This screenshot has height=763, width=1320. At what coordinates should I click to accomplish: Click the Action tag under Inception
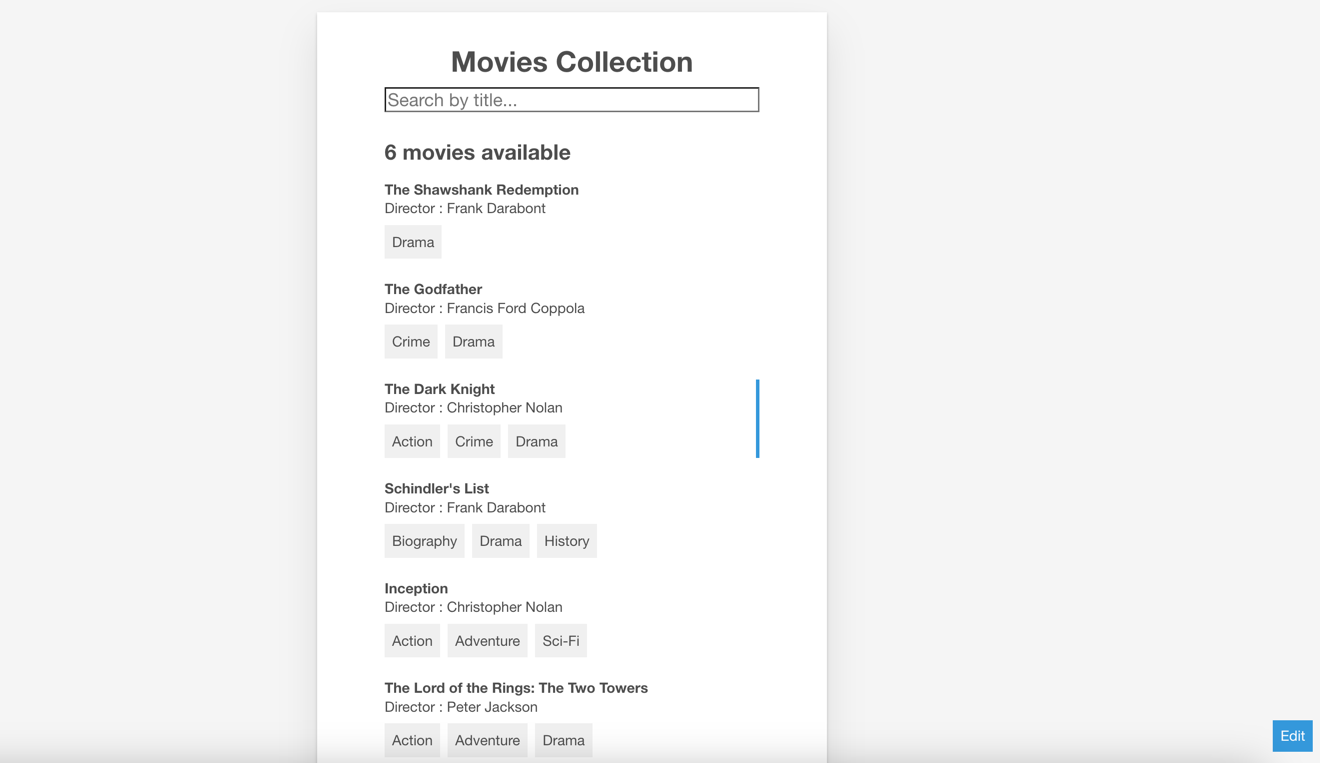(x=412, y=641)
